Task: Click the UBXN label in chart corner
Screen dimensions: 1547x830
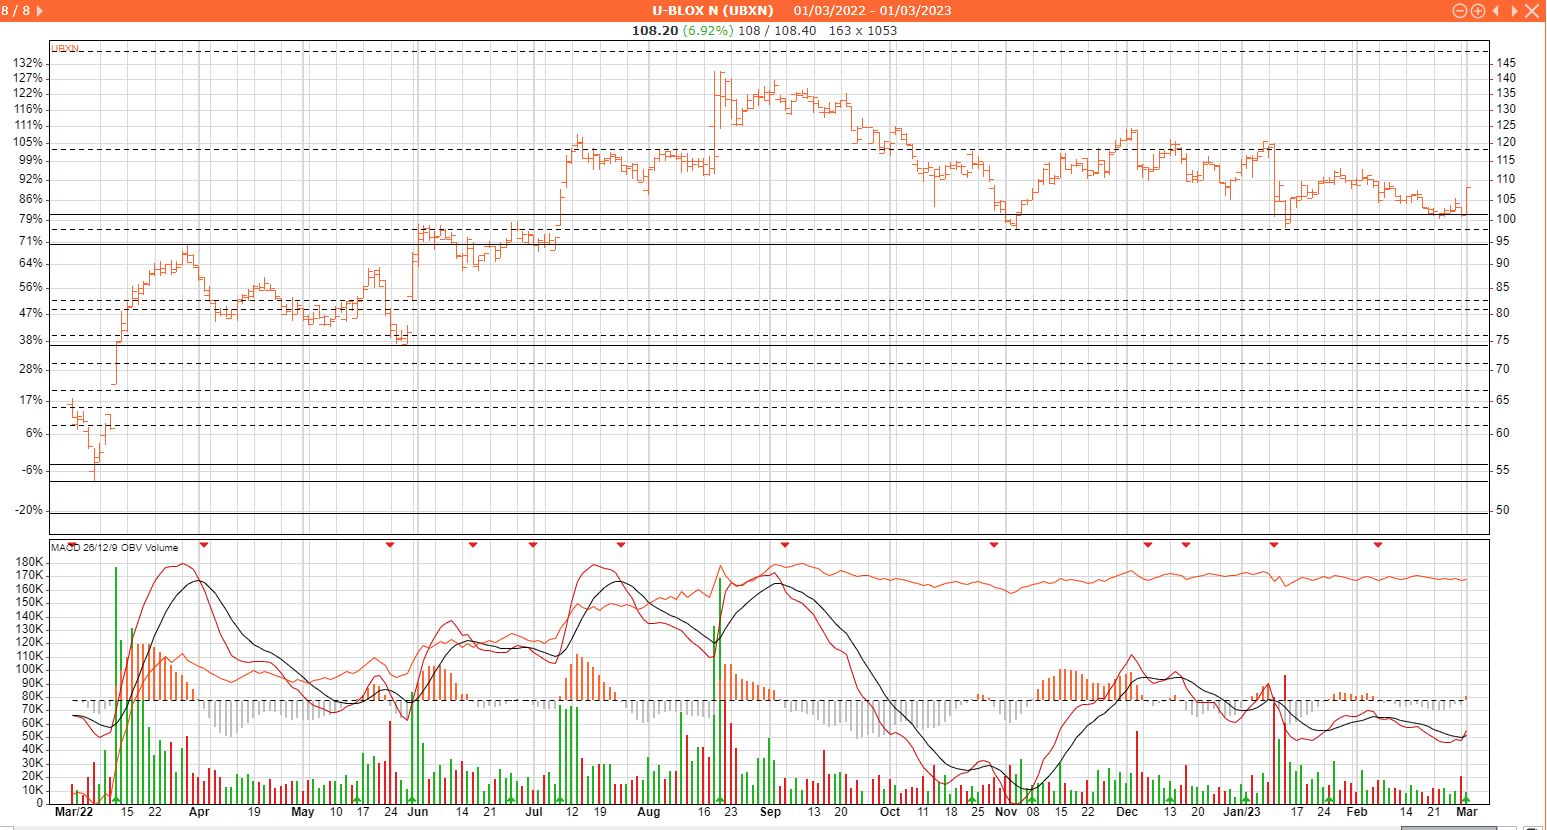Action: tap(65, 48)
